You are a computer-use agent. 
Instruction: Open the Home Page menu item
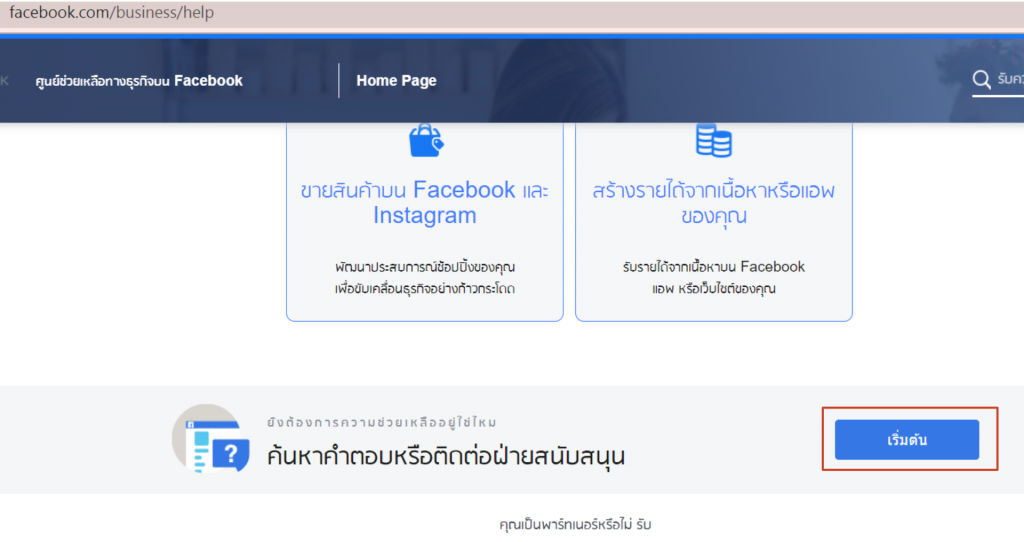coord(396,80)
